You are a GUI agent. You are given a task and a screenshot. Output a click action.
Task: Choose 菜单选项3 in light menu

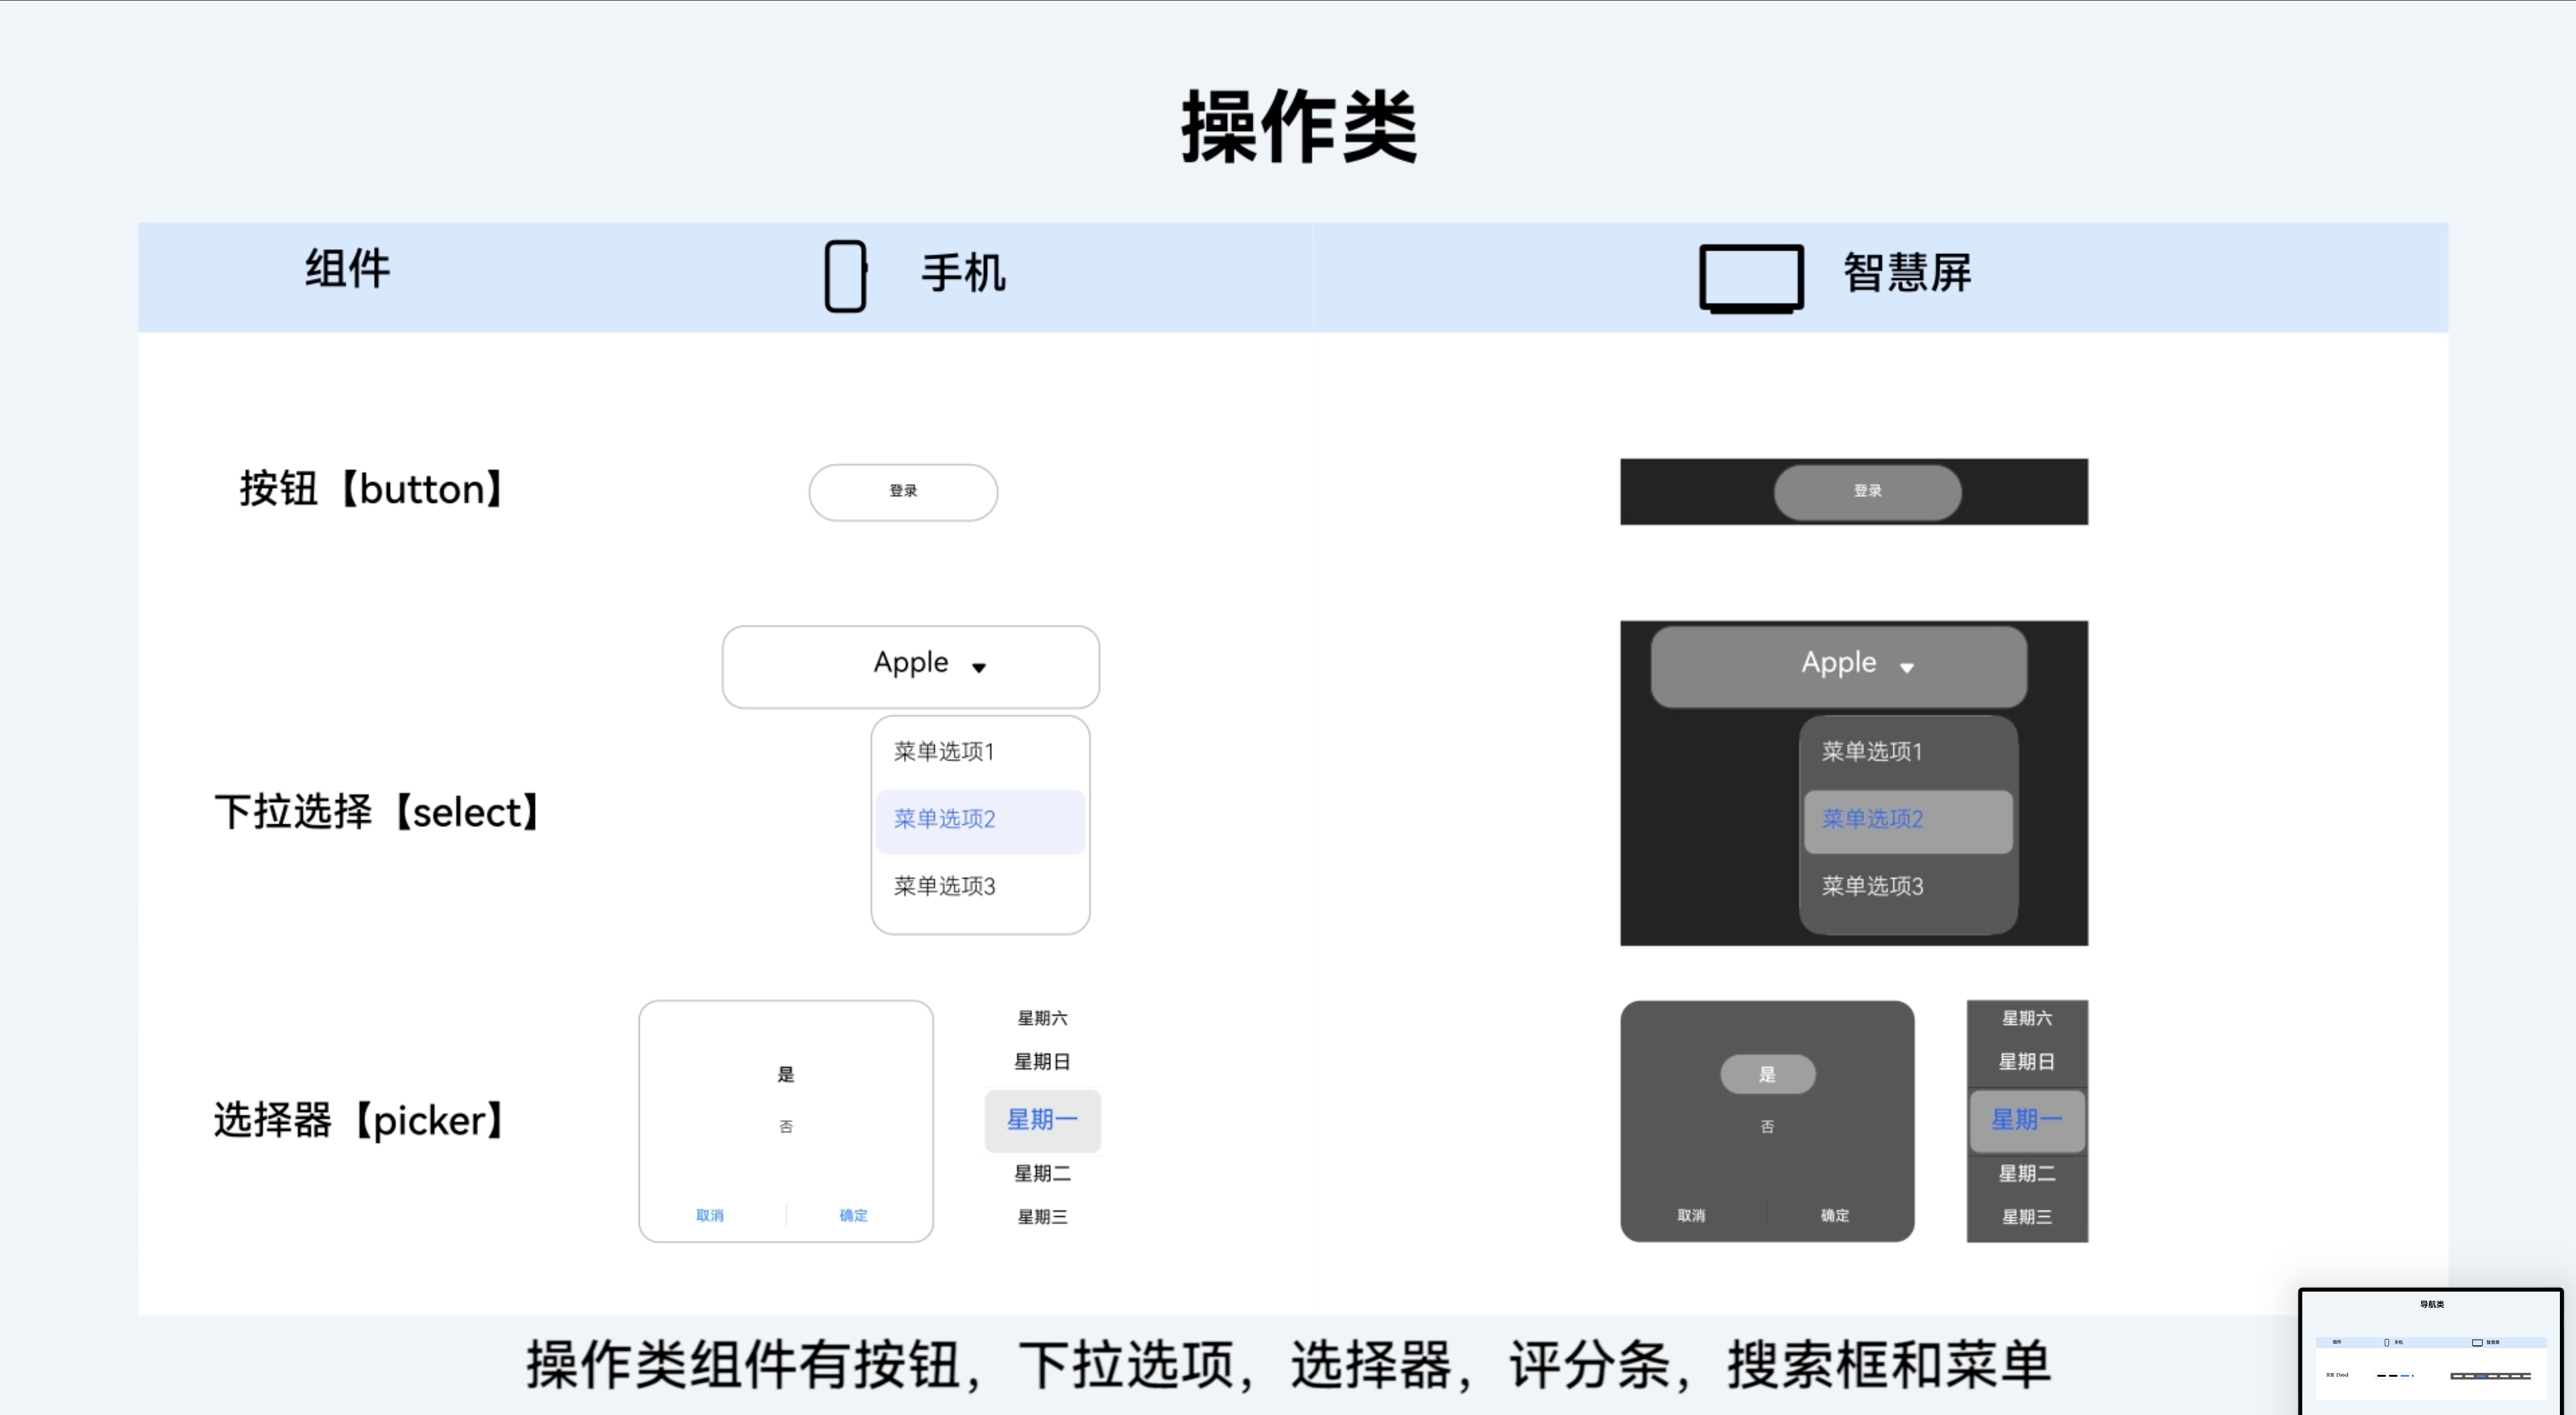point(944,886)
